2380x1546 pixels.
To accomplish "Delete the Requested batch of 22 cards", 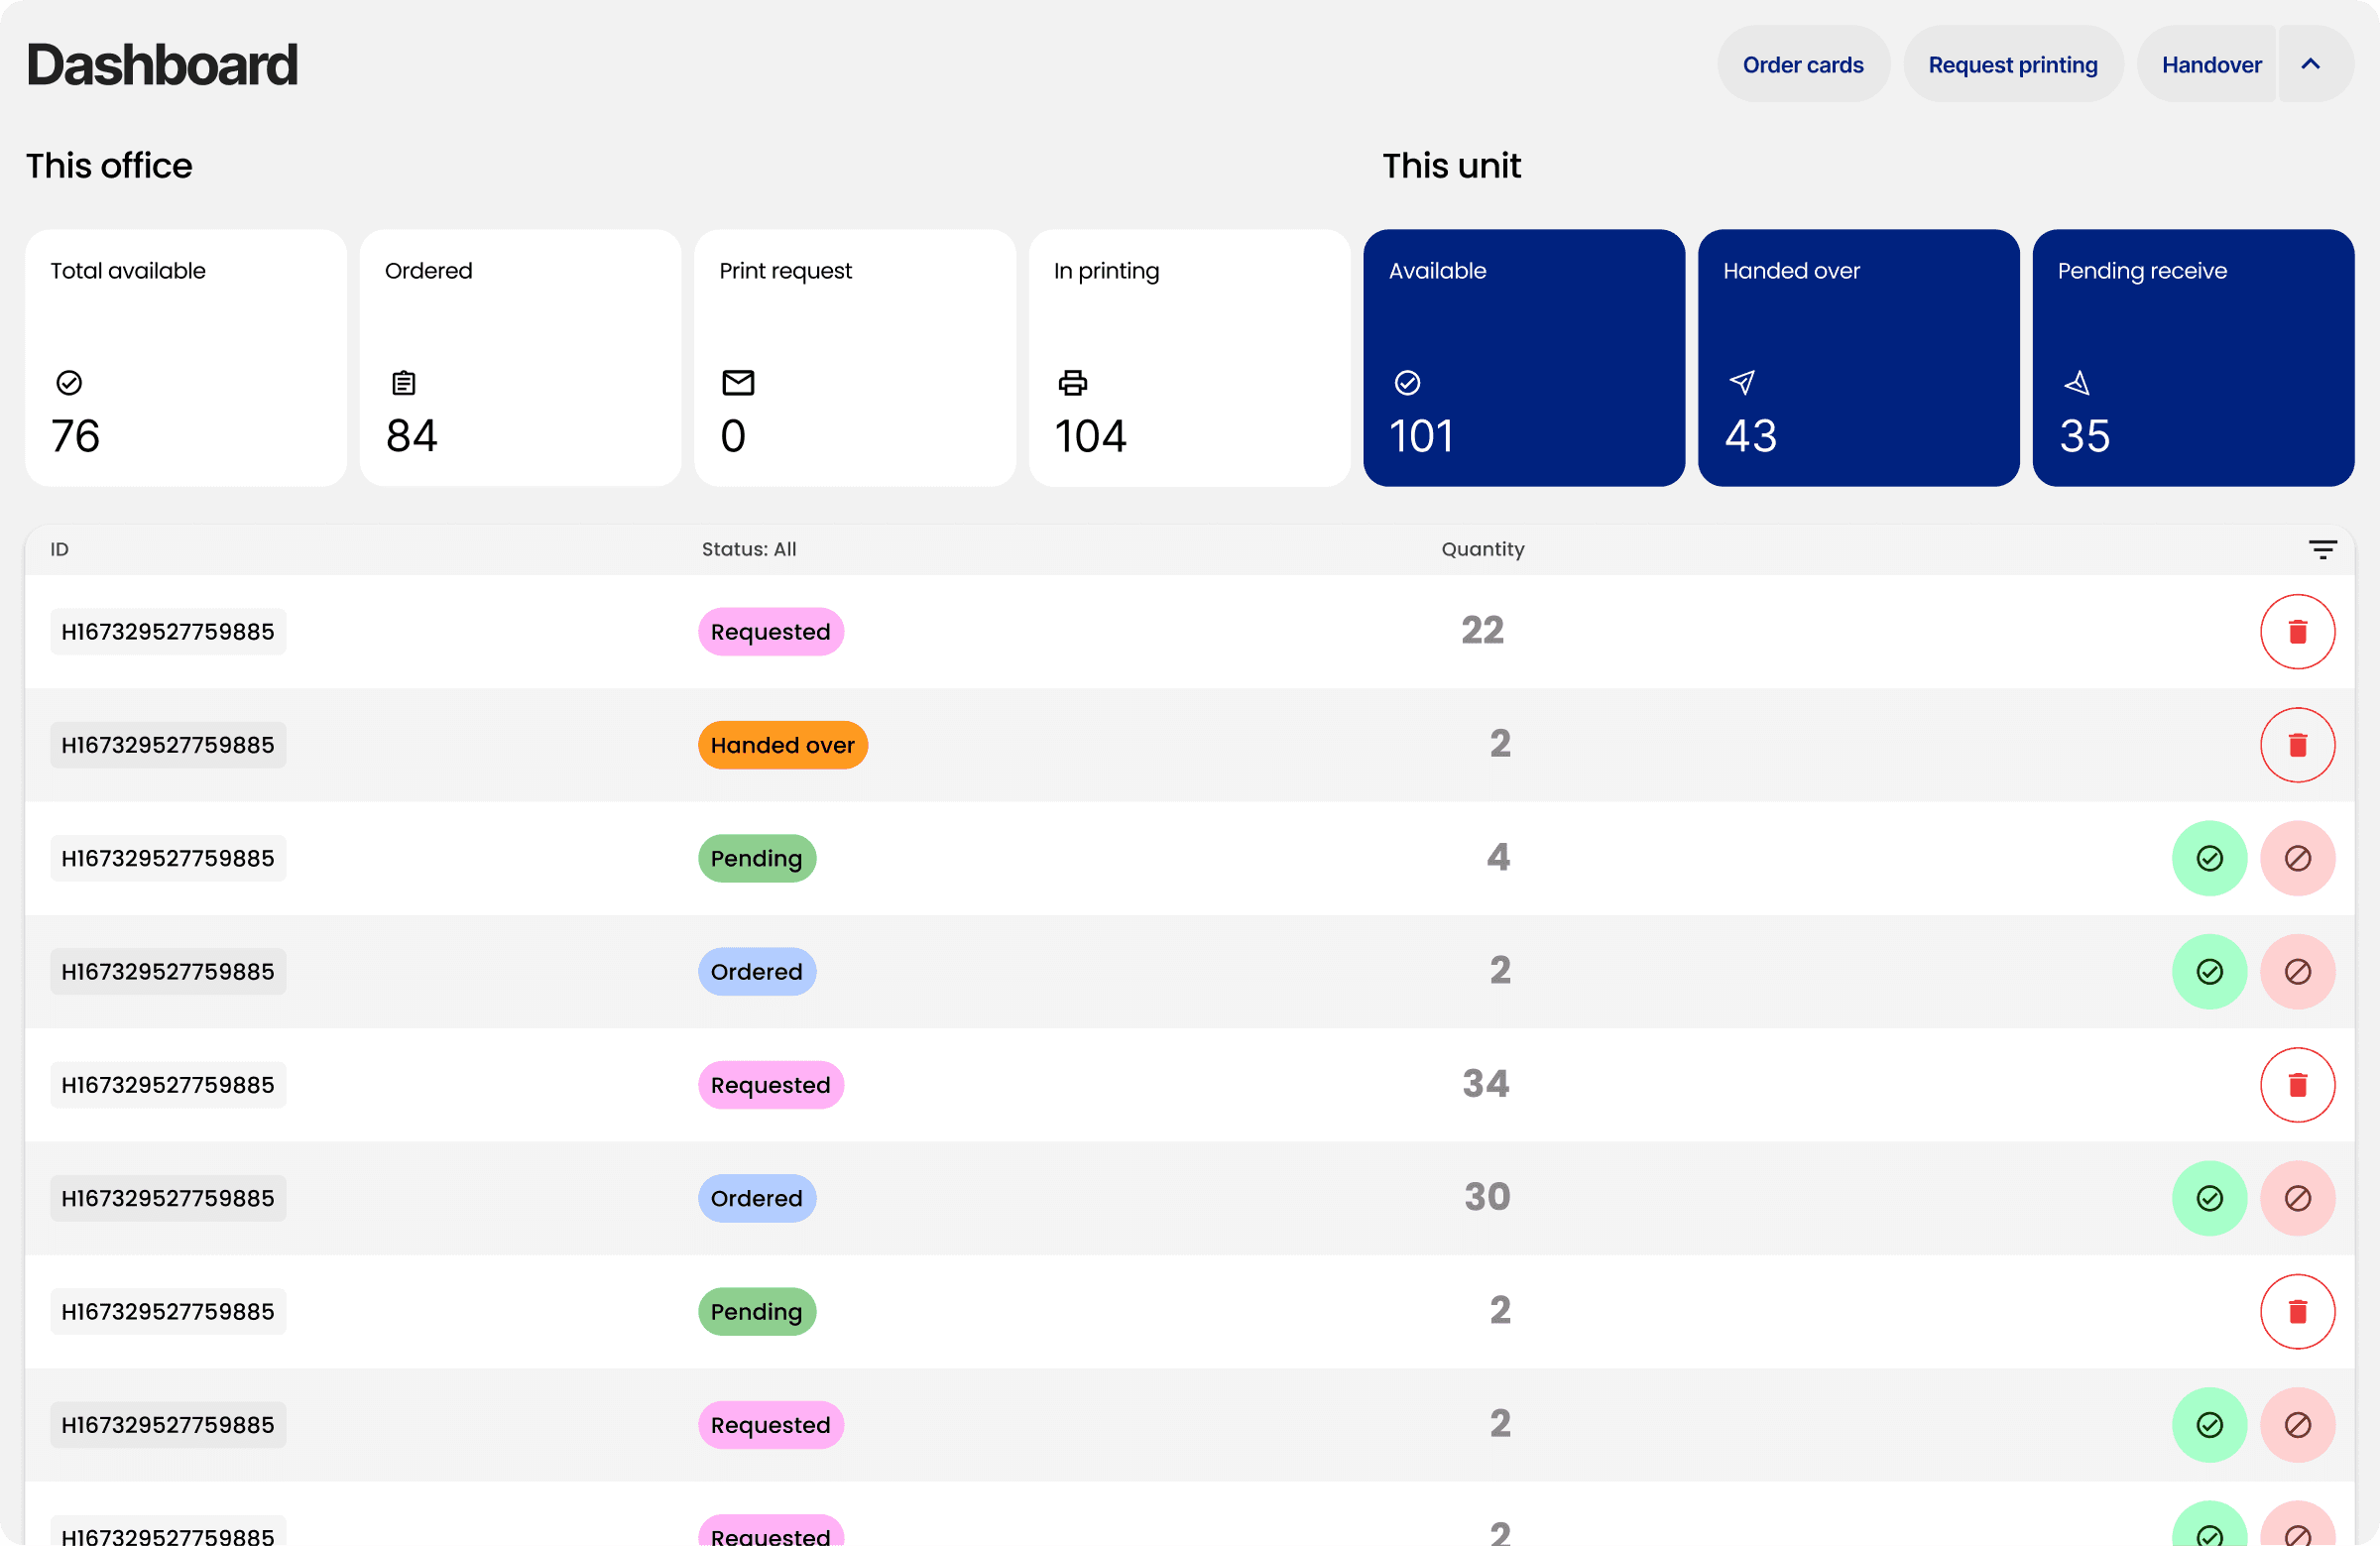I will pyautogui.click(x=2298, y=631).
